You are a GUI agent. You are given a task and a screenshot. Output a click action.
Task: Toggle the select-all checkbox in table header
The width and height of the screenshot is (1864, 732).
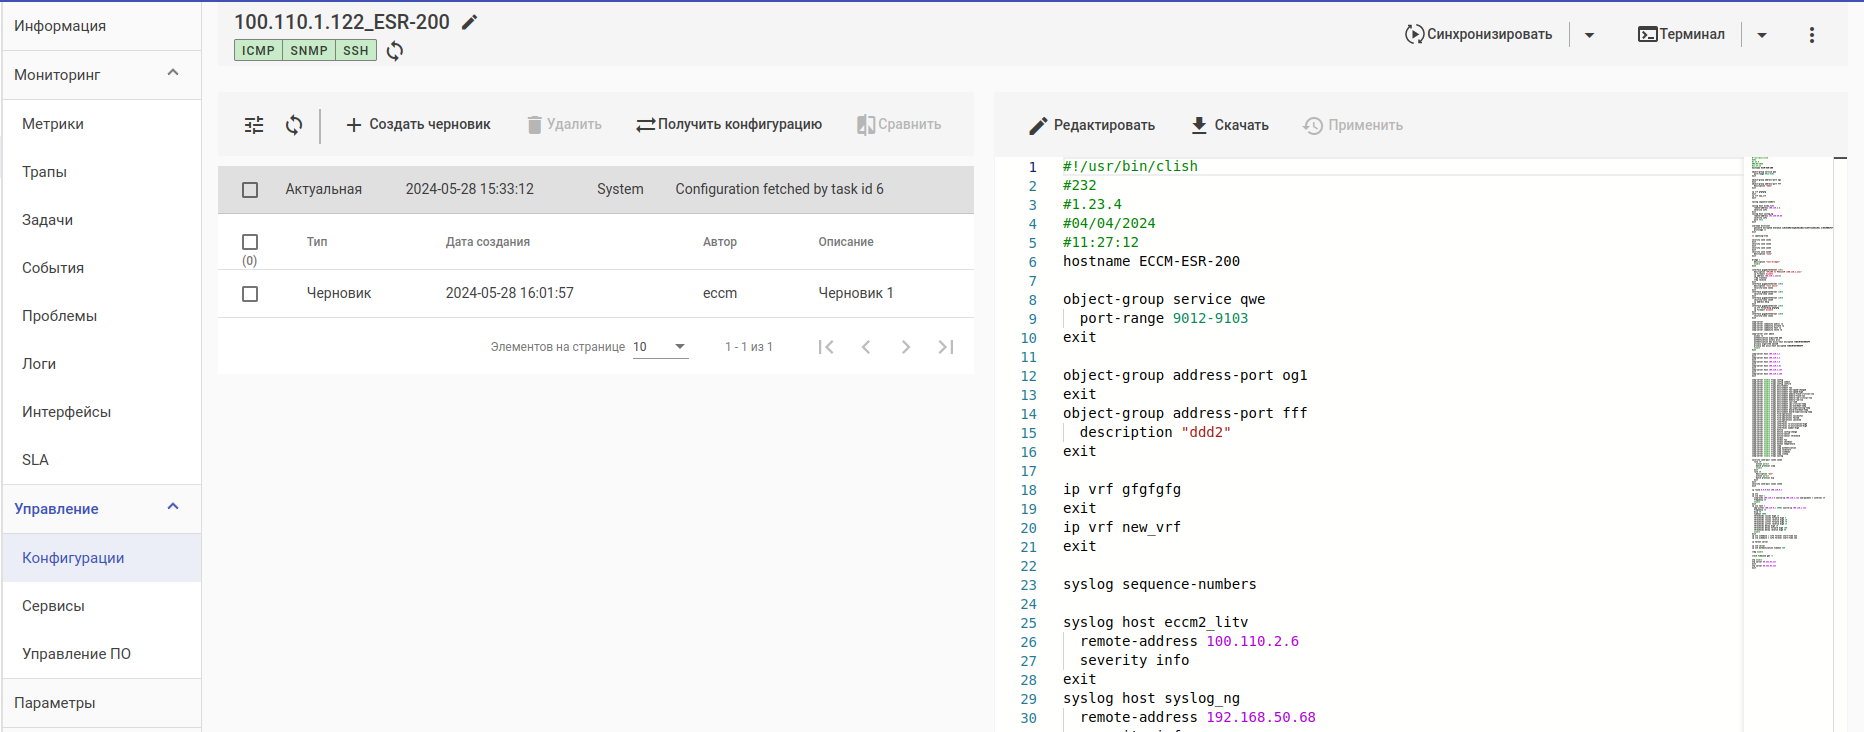(250, 242)
